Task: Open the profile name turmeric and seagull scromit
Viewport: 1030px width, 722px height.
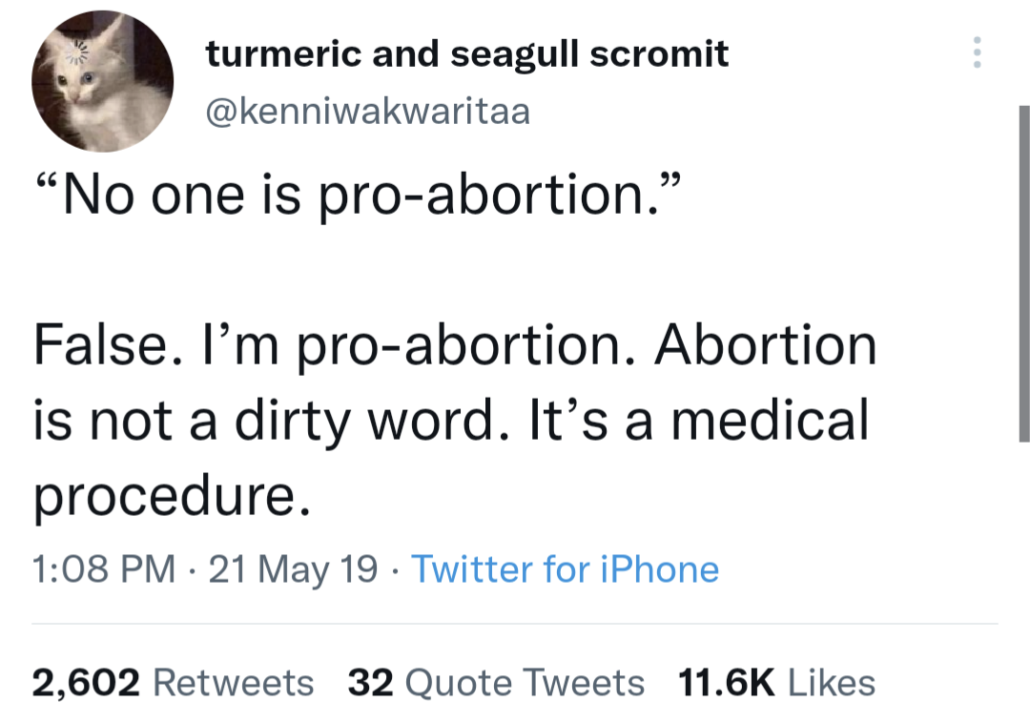Action: (467, 54)
